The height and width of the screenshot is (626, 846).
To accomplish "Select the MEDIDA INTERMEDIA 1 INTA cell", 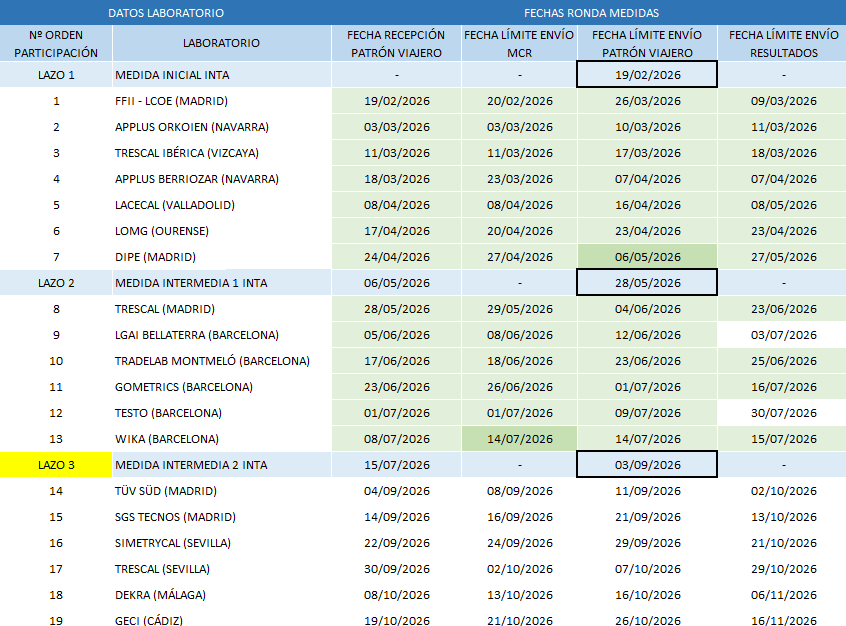I will click(x=221, y=283).
